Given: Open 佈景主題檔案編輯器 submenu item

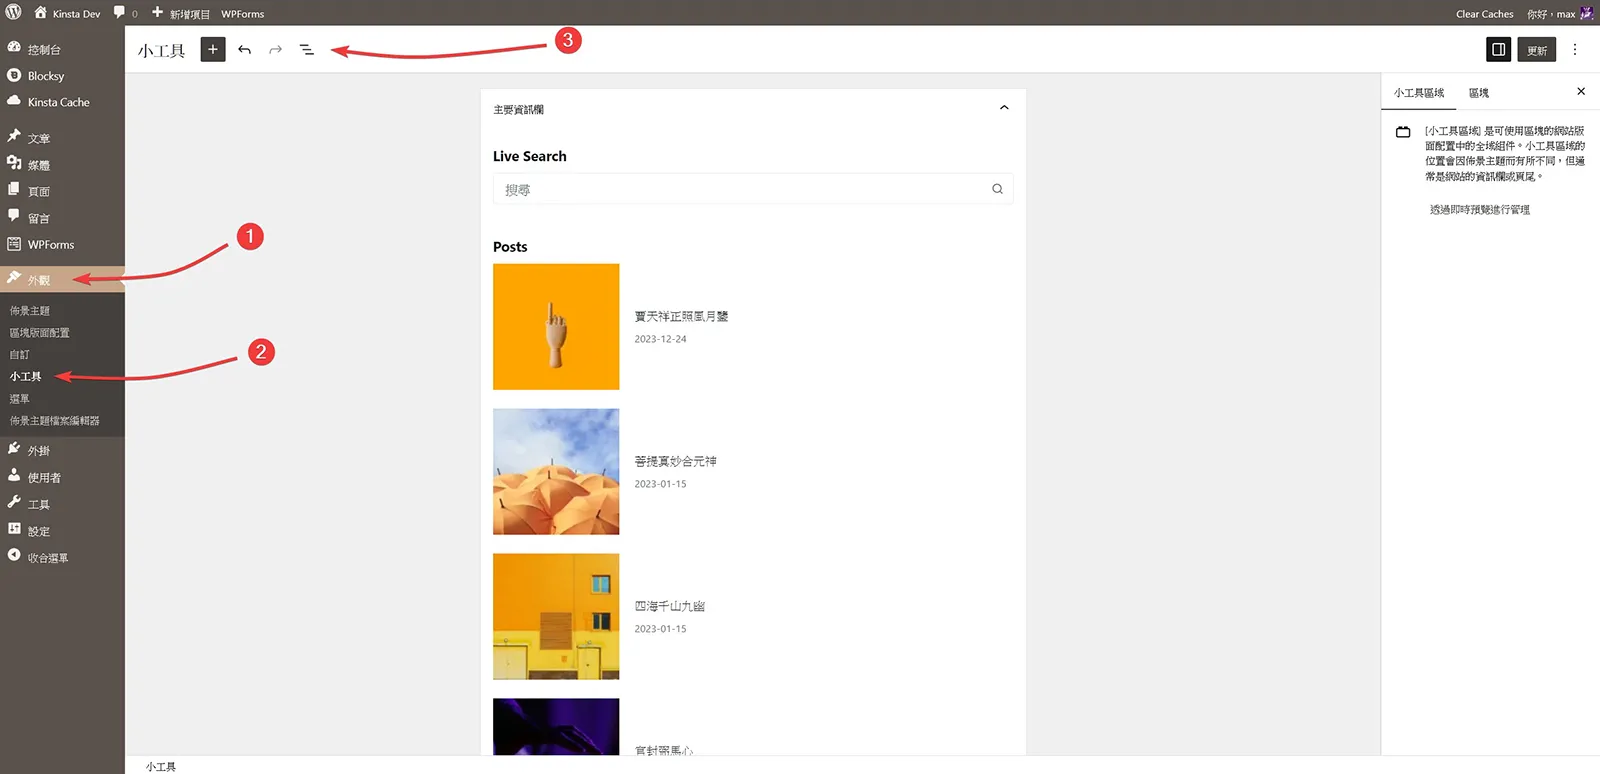Looking at the screenshot, I should (x=55, y=421).
